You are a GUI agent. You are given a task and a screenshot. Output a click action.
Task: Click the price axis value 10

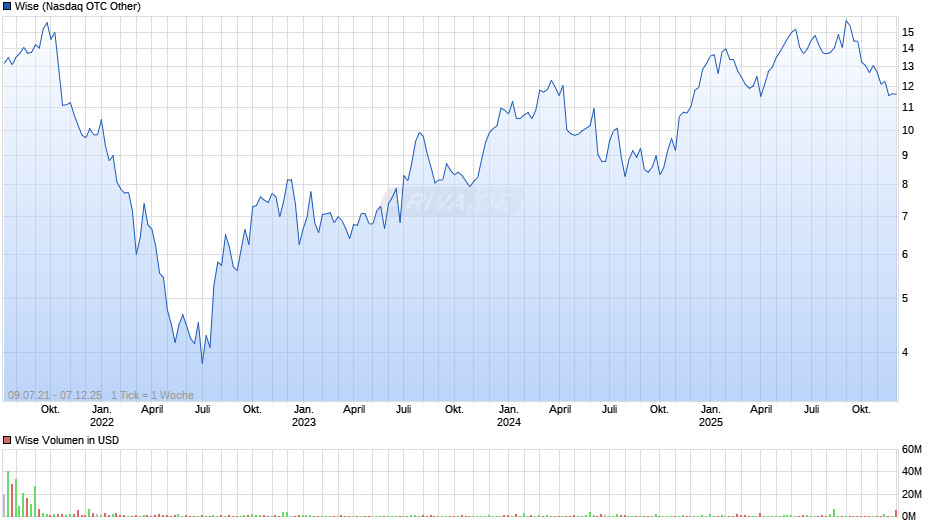(908, 130)
